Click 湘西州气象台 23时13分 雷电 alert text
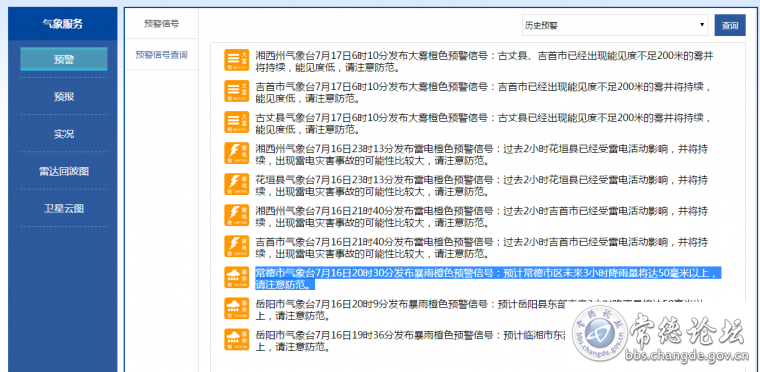The height and width of the screenshot is (372, 760). [482, 155]
